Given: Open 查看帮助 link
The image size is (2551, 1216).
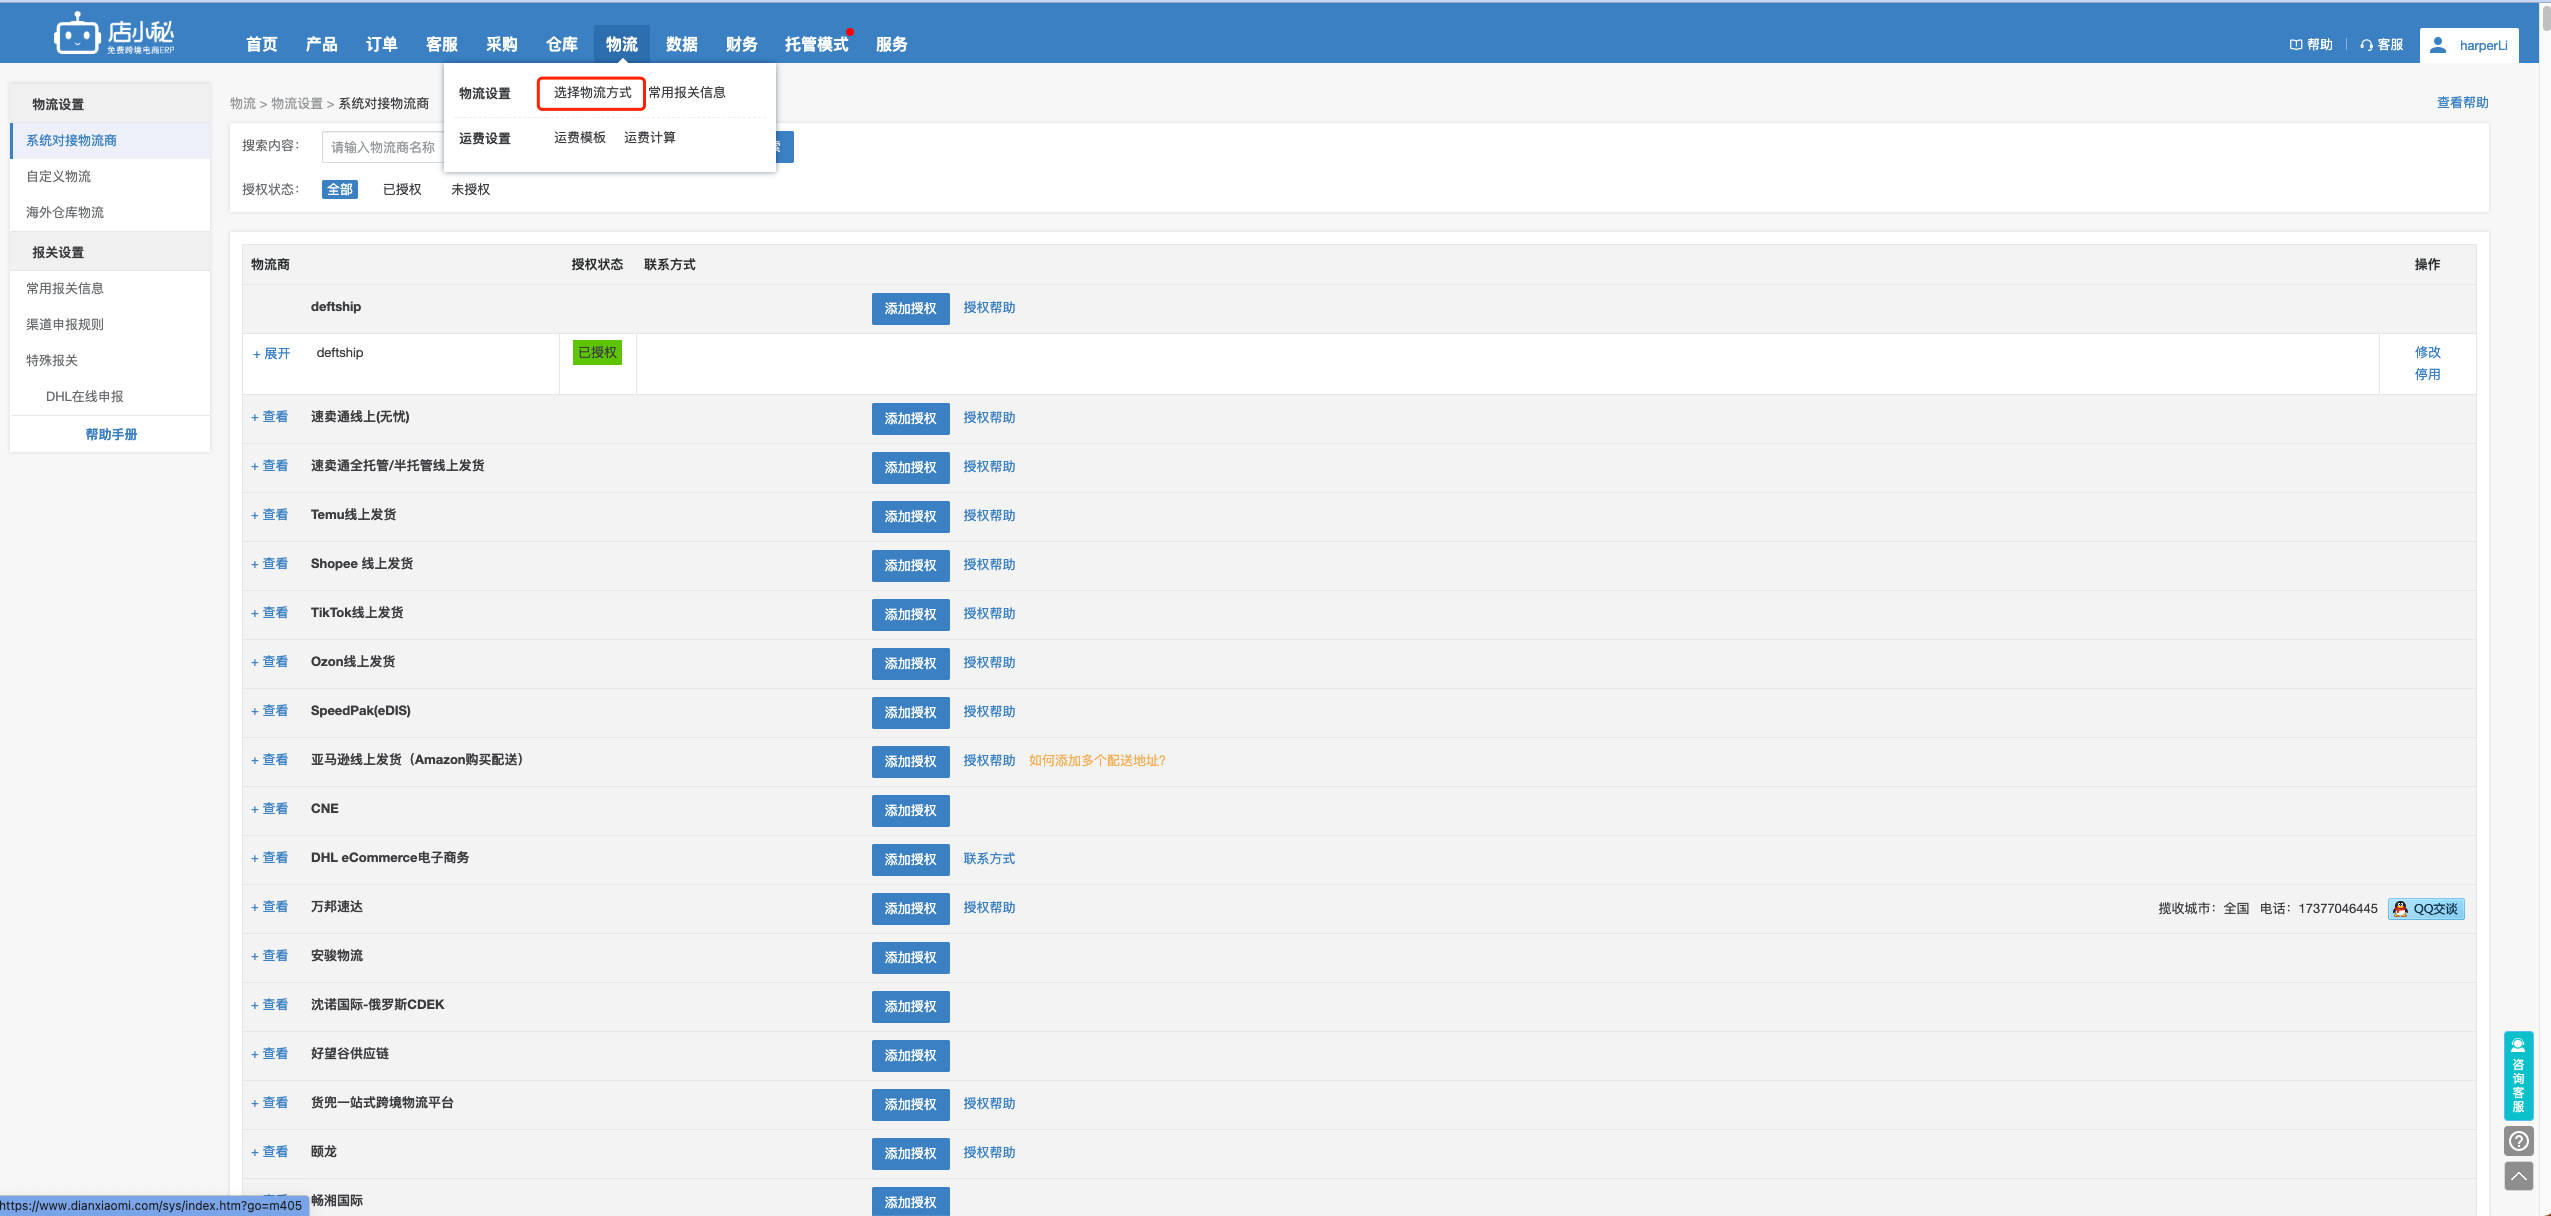Looking at the screenshot, I should (x=2462, y=103).
